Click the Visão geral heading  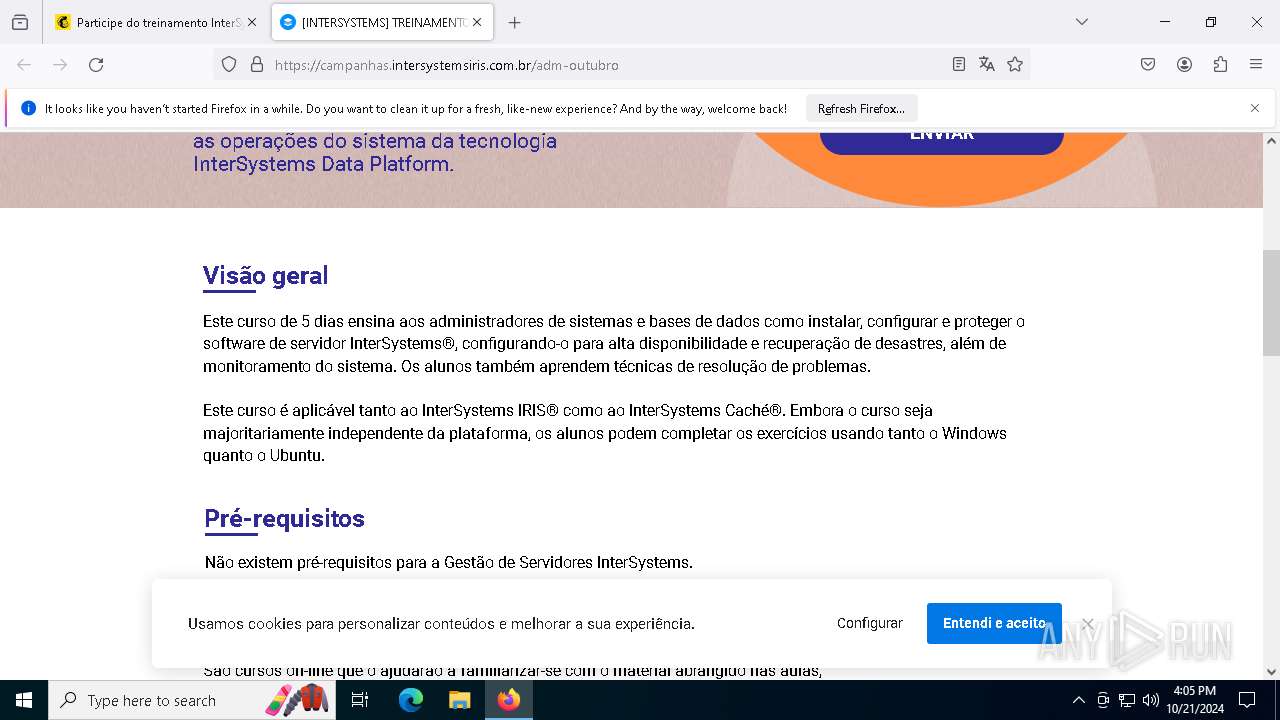[265, 275]
